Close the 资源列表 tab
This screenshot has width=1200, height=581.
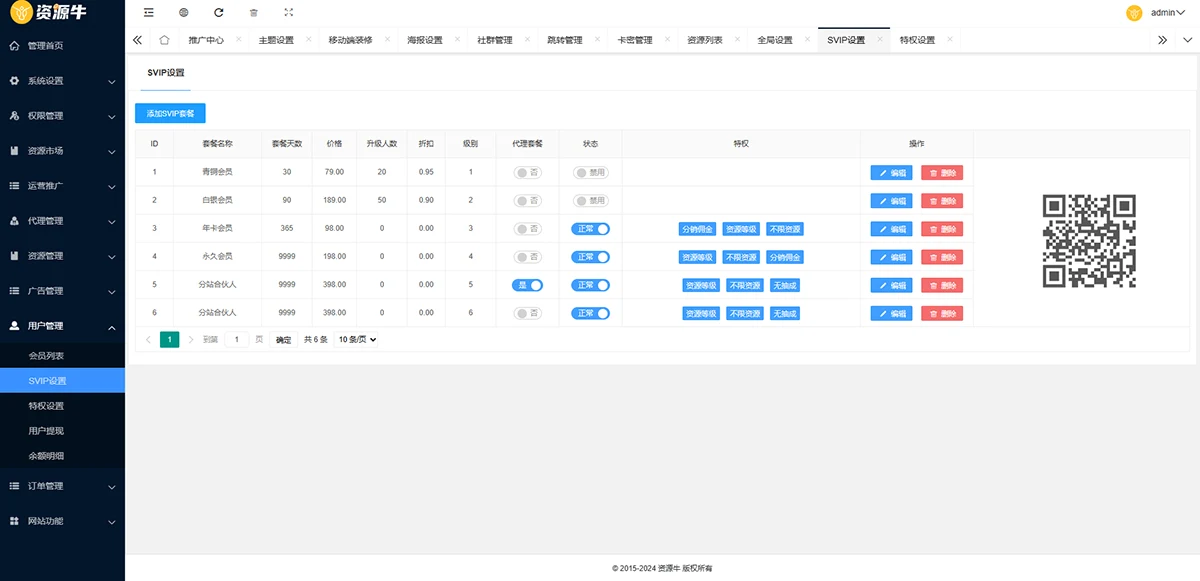[738, 40]
